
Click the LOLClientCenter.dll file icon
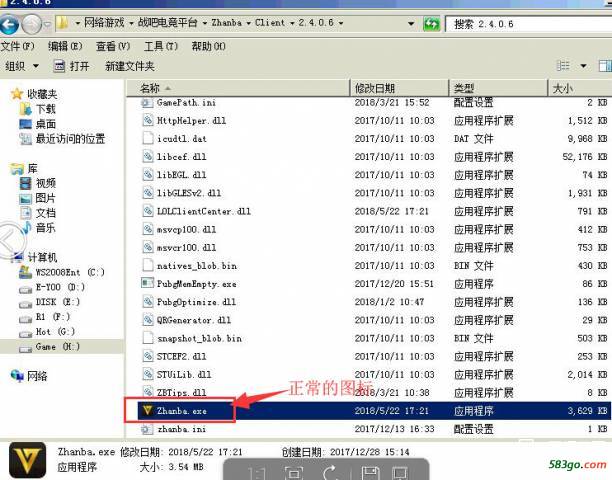pos(147,211)
